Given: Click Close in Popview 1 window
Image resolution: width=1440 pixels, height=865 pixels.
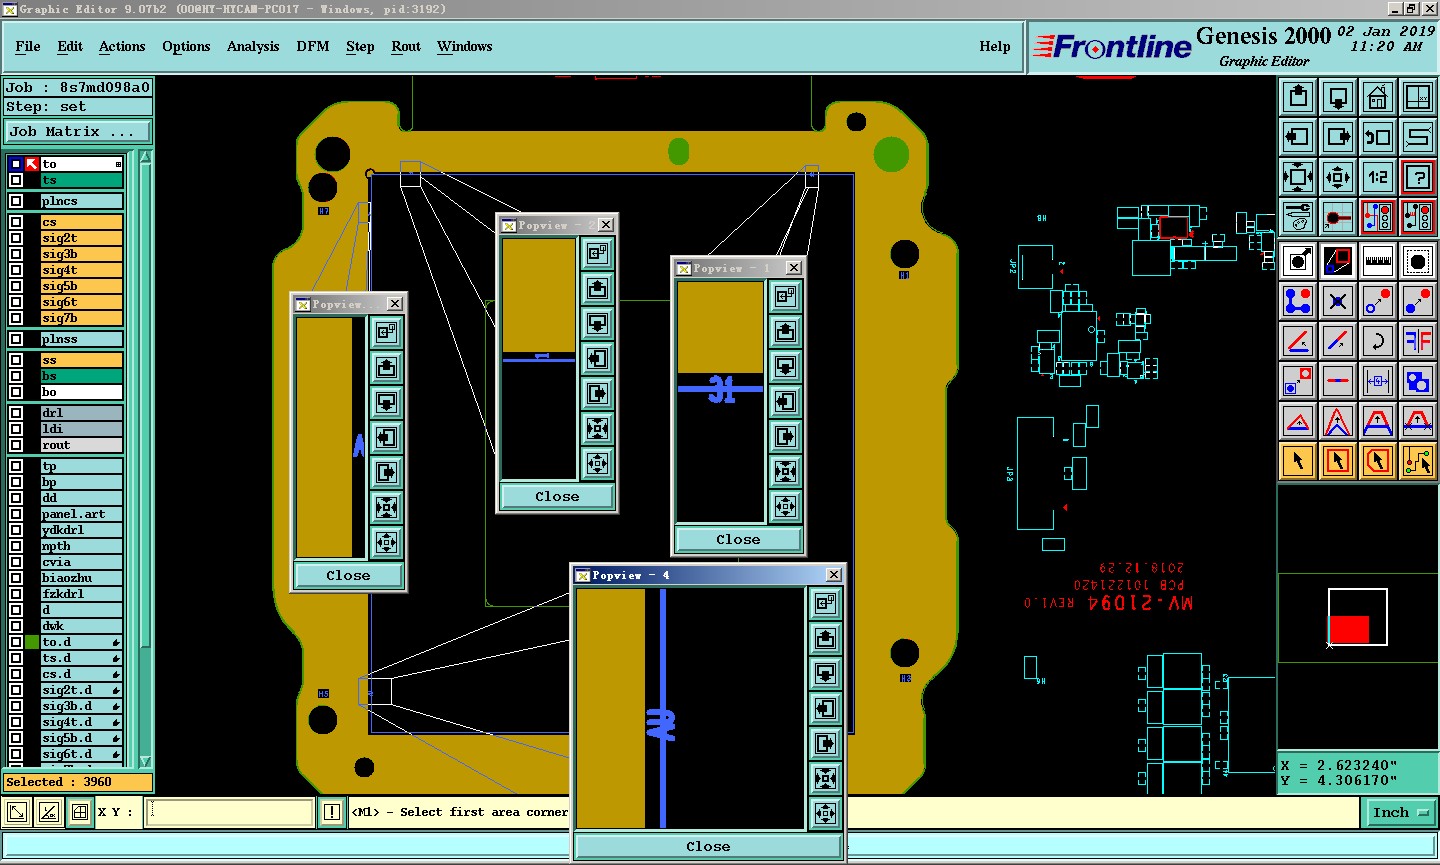Looking at the screenshot, I should coord(738,539).
